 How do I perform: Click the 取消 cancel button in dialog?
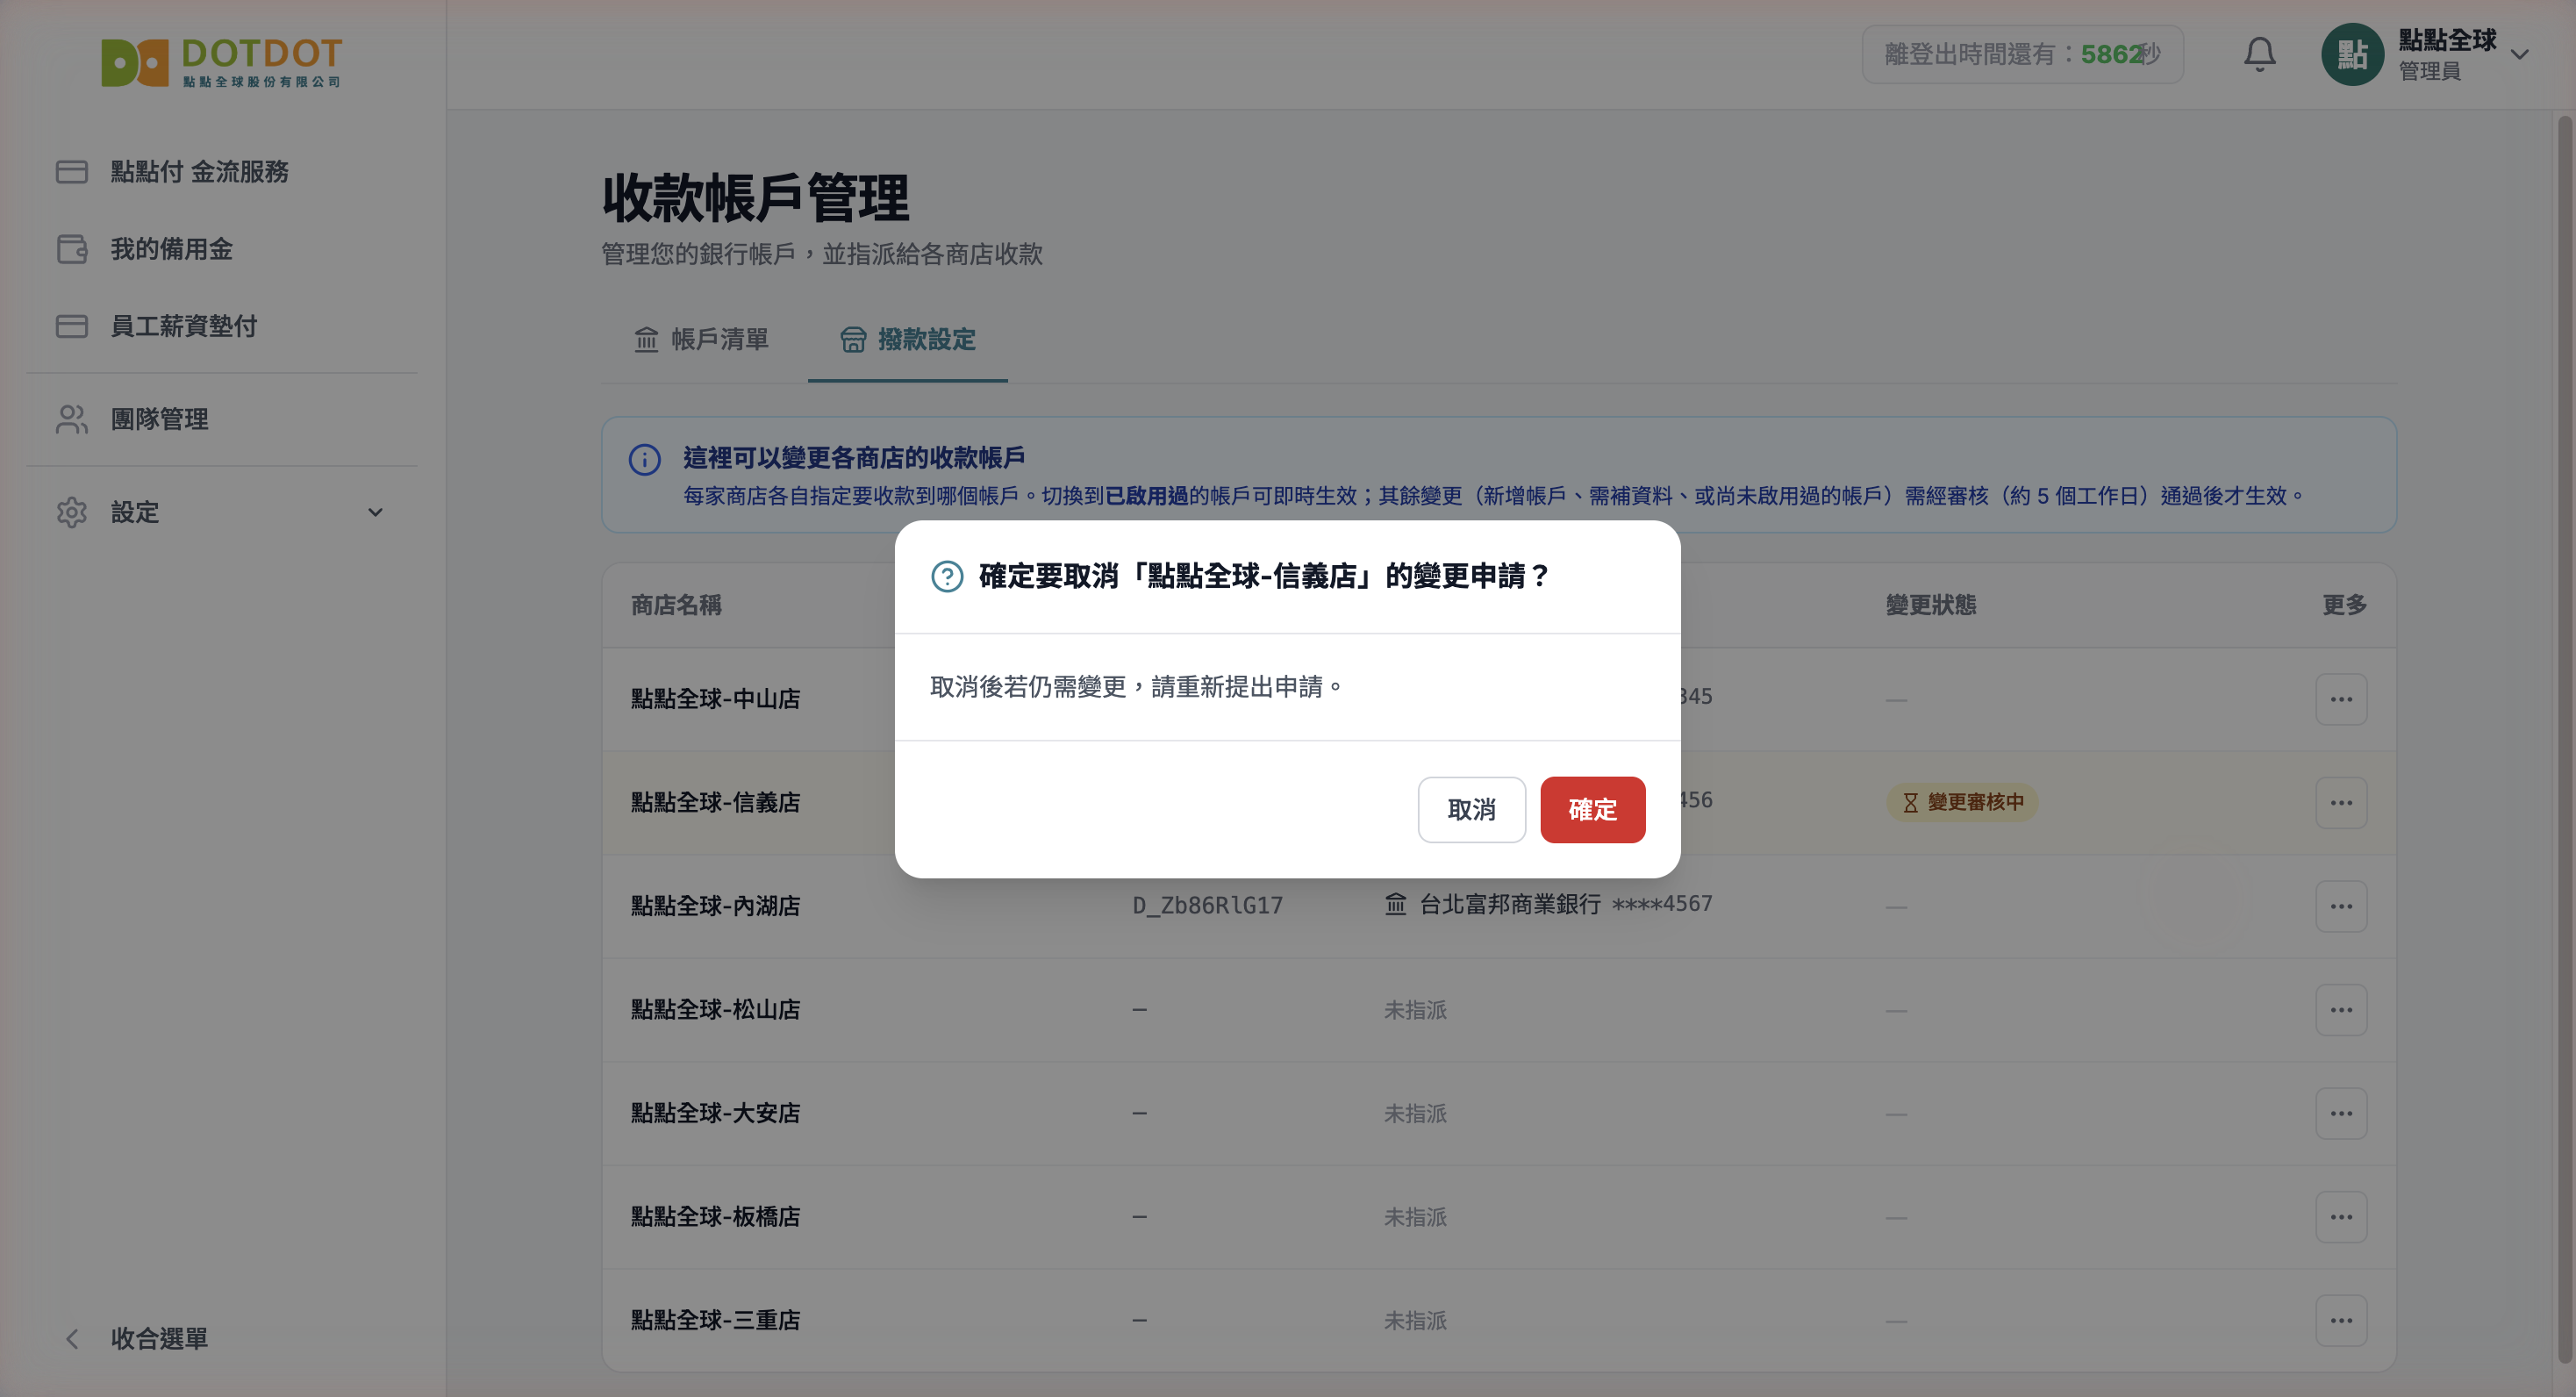1471,810
